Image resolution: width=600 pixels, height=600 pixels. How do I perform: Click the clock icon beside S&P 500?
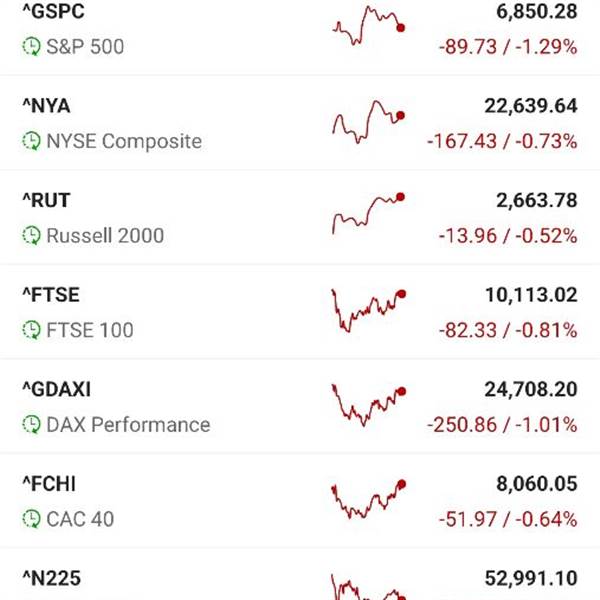[31, 47]
